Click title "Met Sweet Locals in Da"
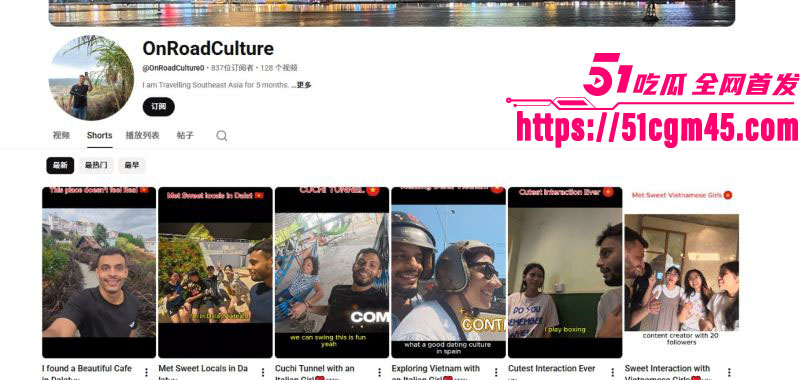800x380 pixels. 203,368
